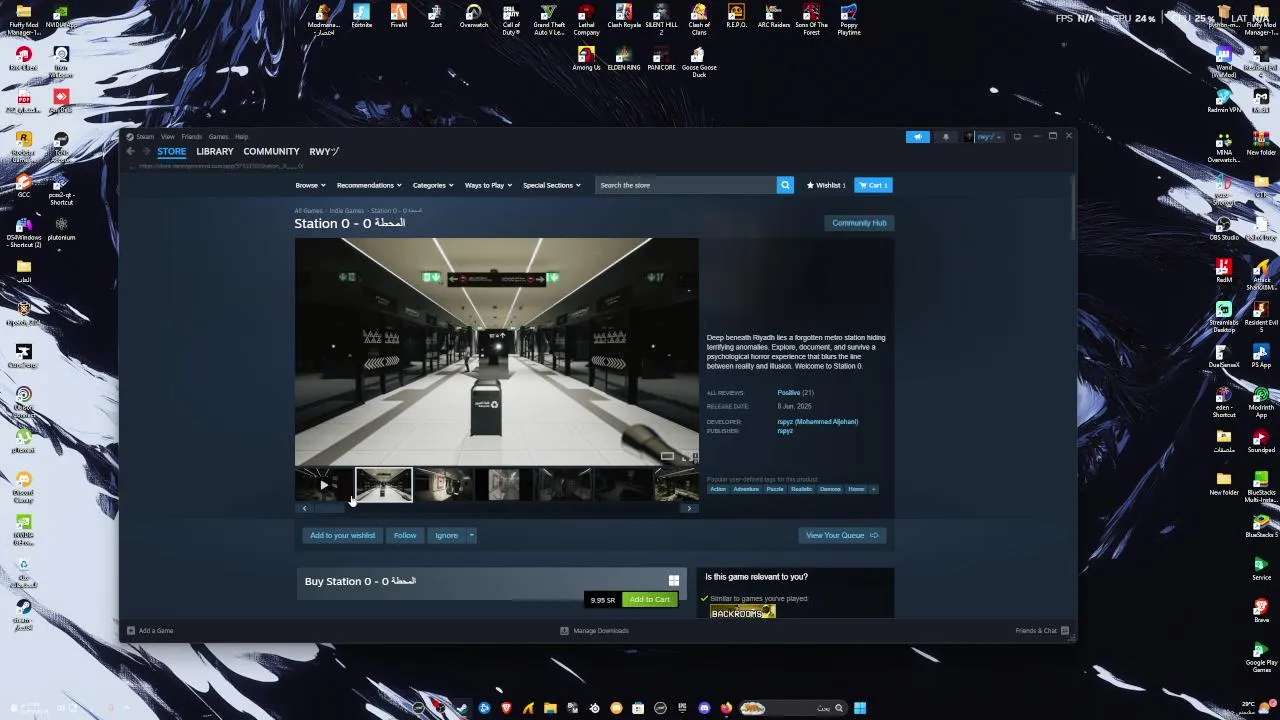Open the ELDEN RING desktop shortcut
The height and width of the screenshot is (720, 1280).
624,59
